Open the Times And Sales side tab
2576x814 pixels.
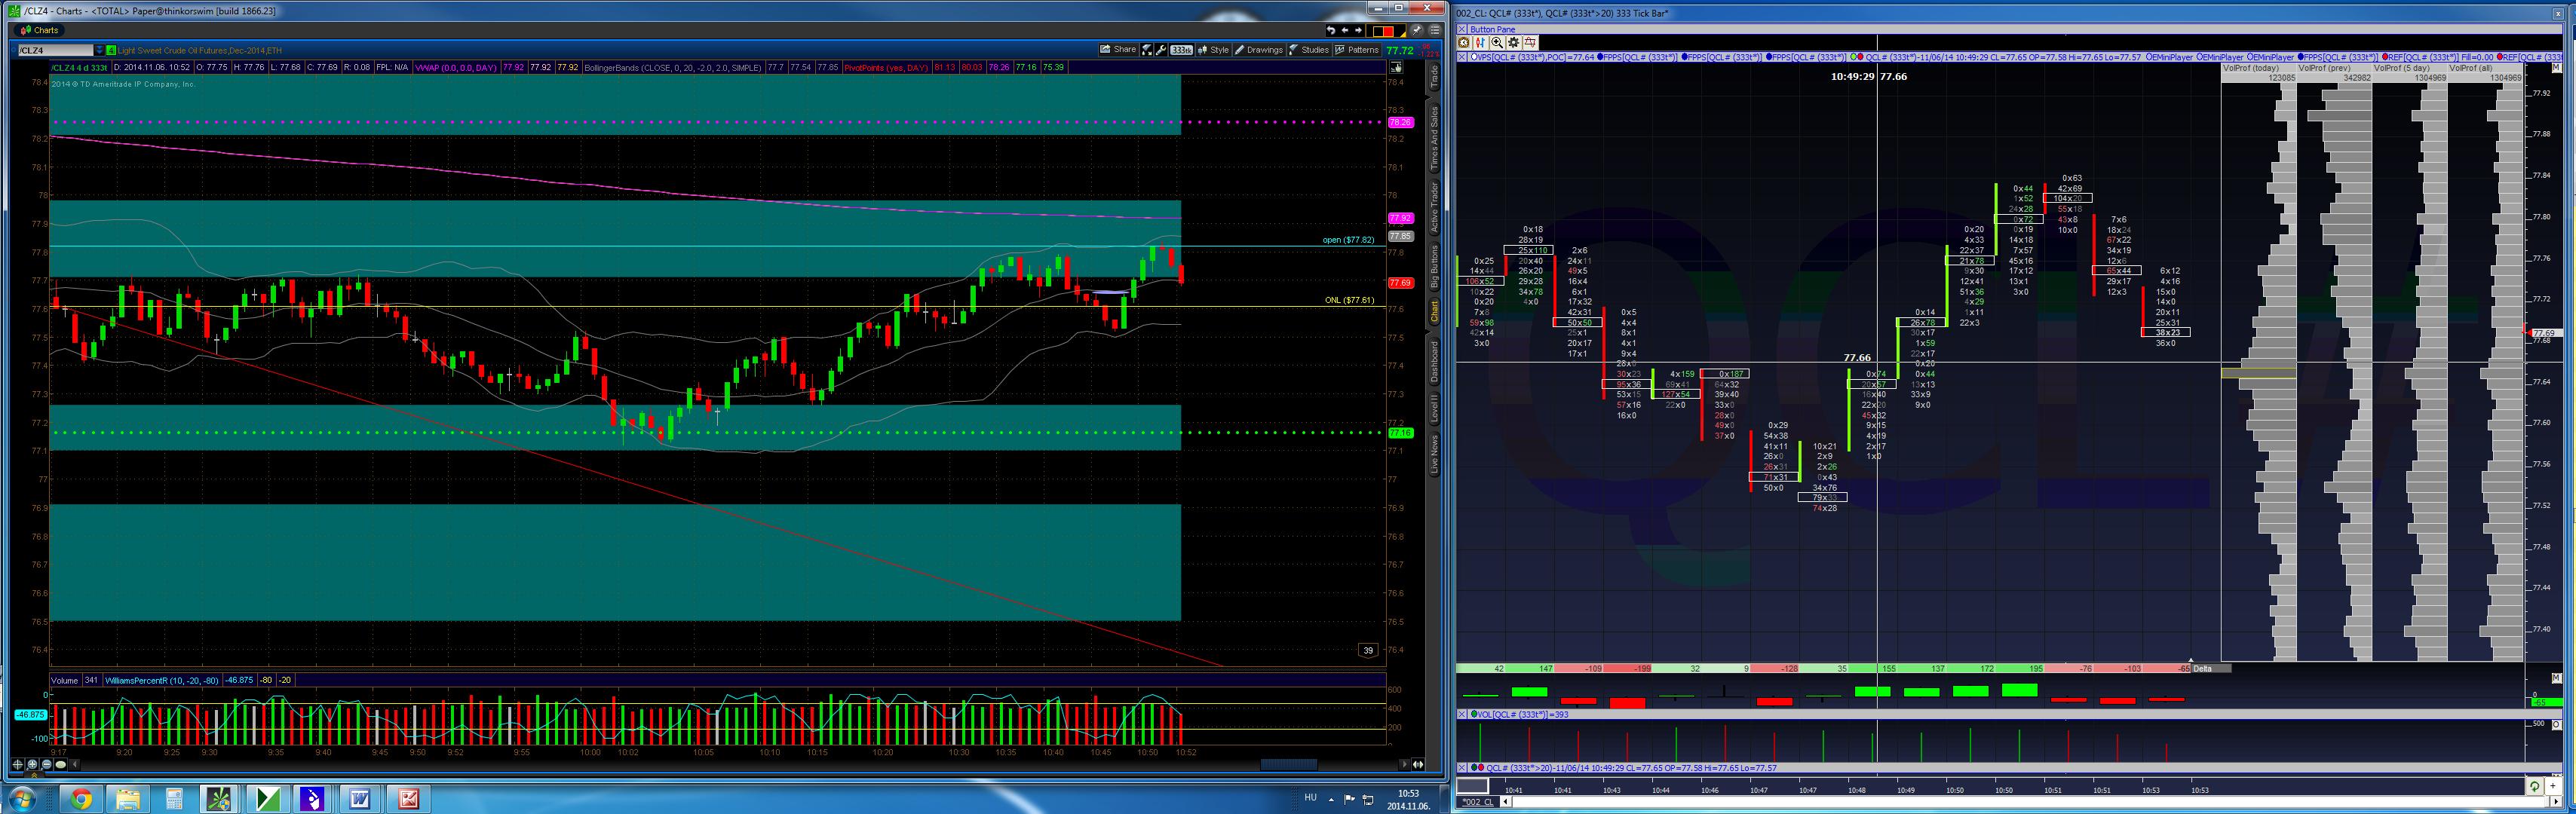[x=1434, y=137]
